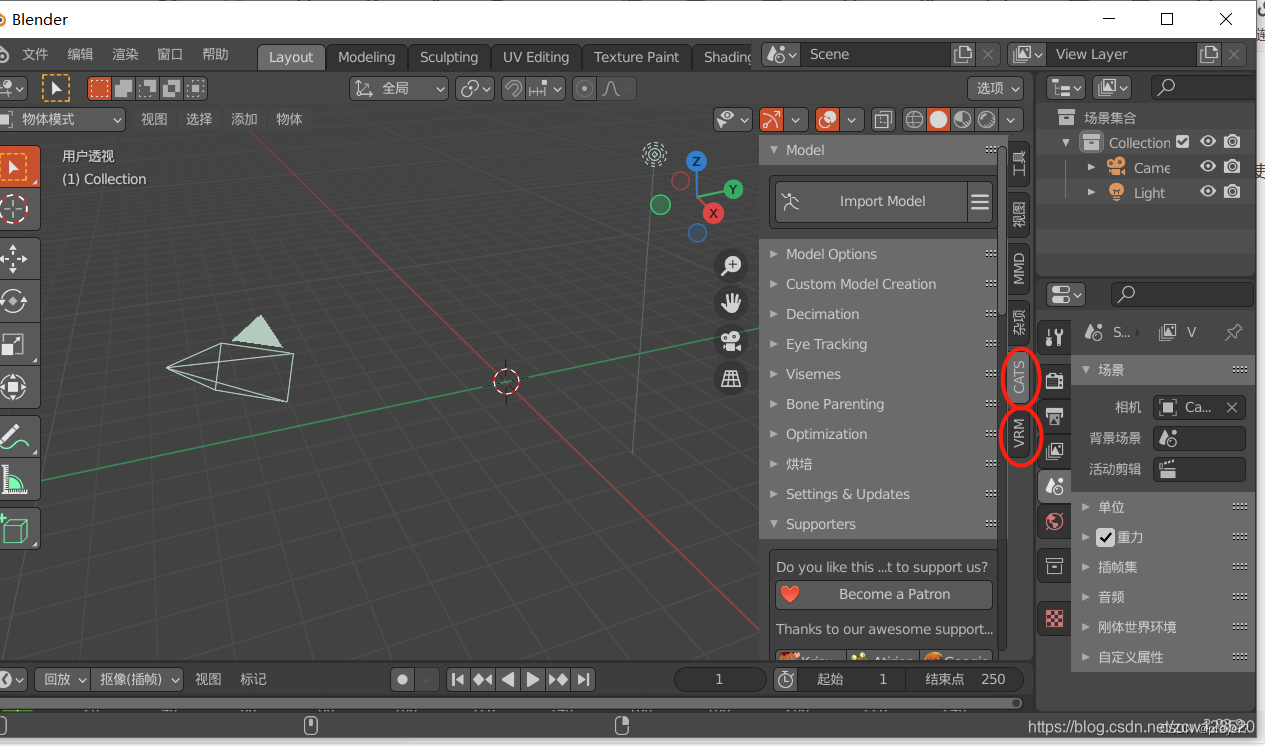Open Render properties tab icon
Viewport: 1265px width, 746px height.
[x=1054, y=381]
